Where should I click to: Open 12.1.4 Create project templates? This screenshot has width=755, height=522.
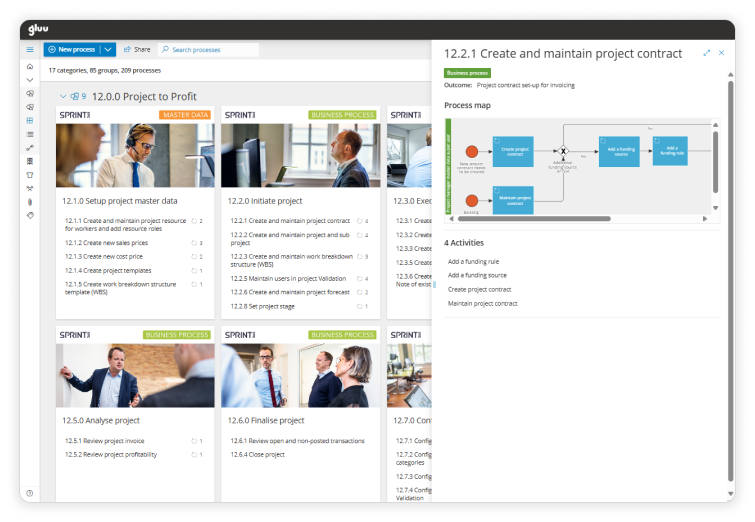(x=108, y=271)
